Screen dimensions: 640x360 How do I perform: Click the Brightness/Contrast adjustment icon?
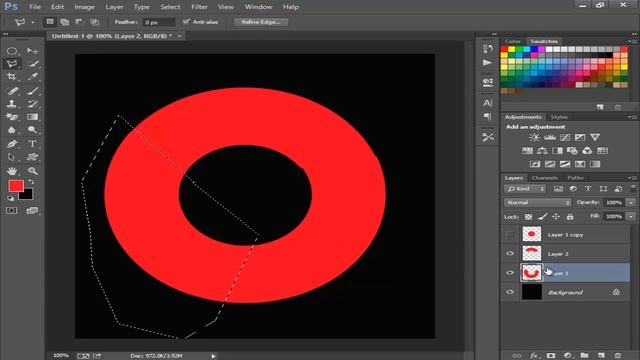click(534, 138)
